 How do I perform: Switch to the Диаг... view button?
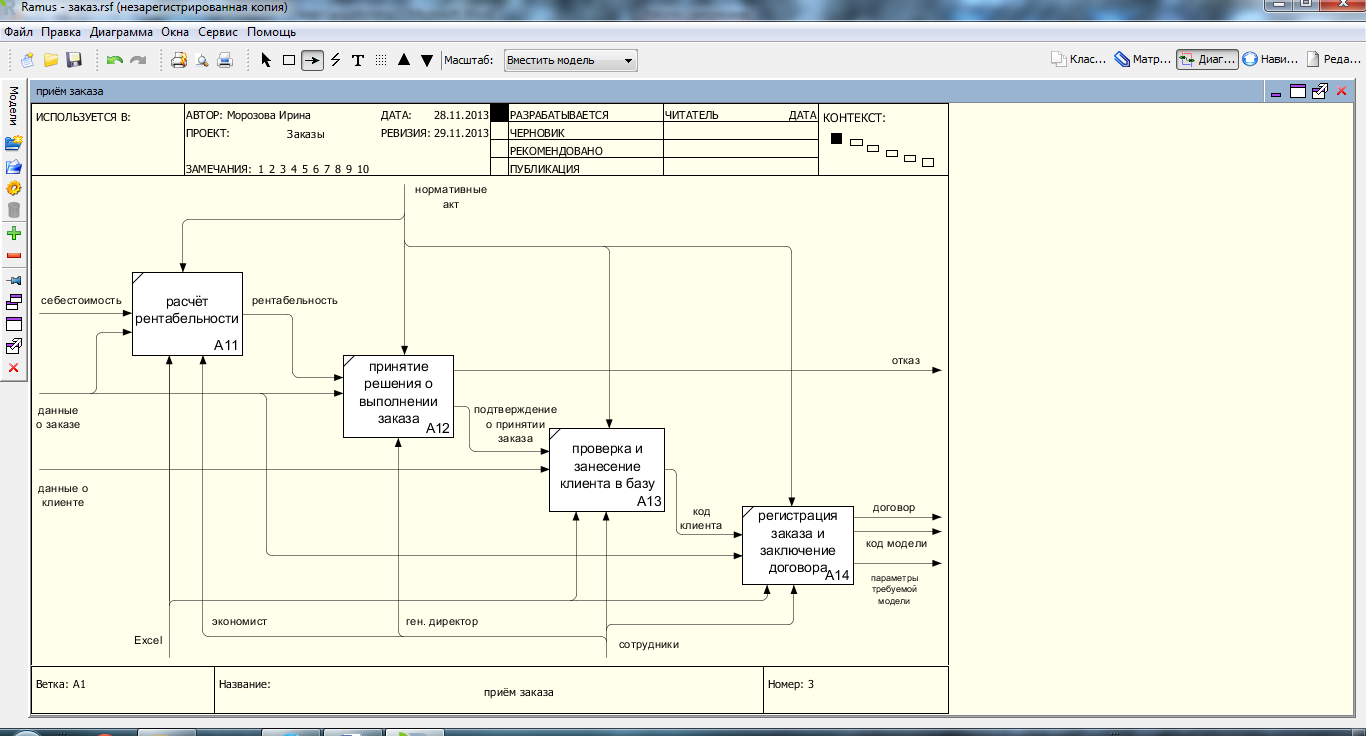(1207, 60)
